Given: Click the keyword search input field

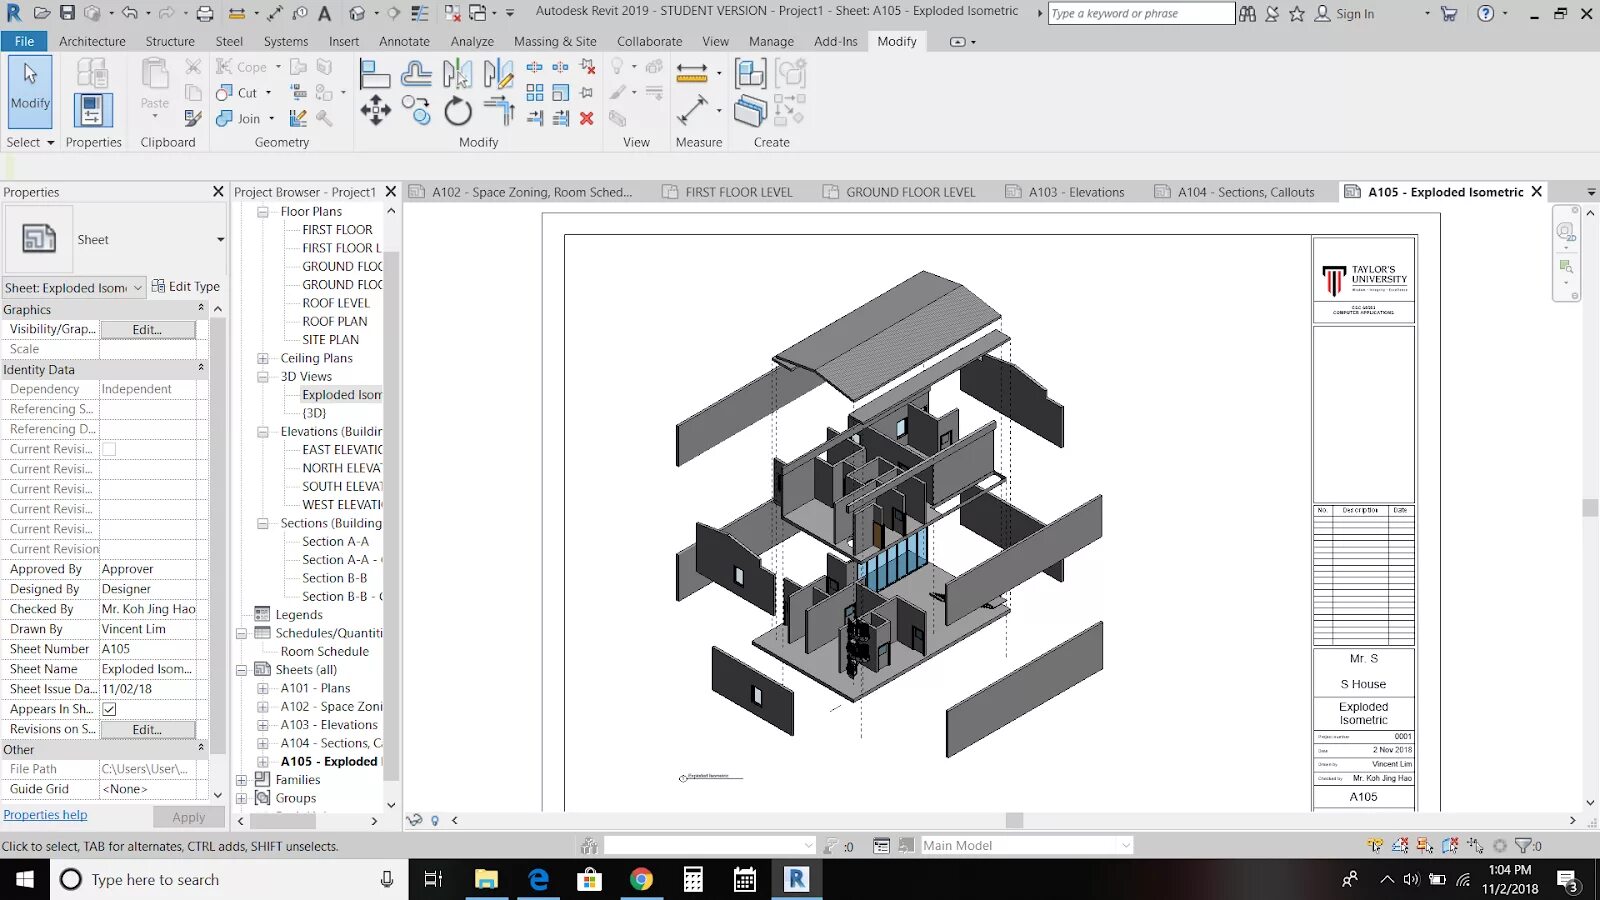Looking at the screenshot, I should (1140, 13).
